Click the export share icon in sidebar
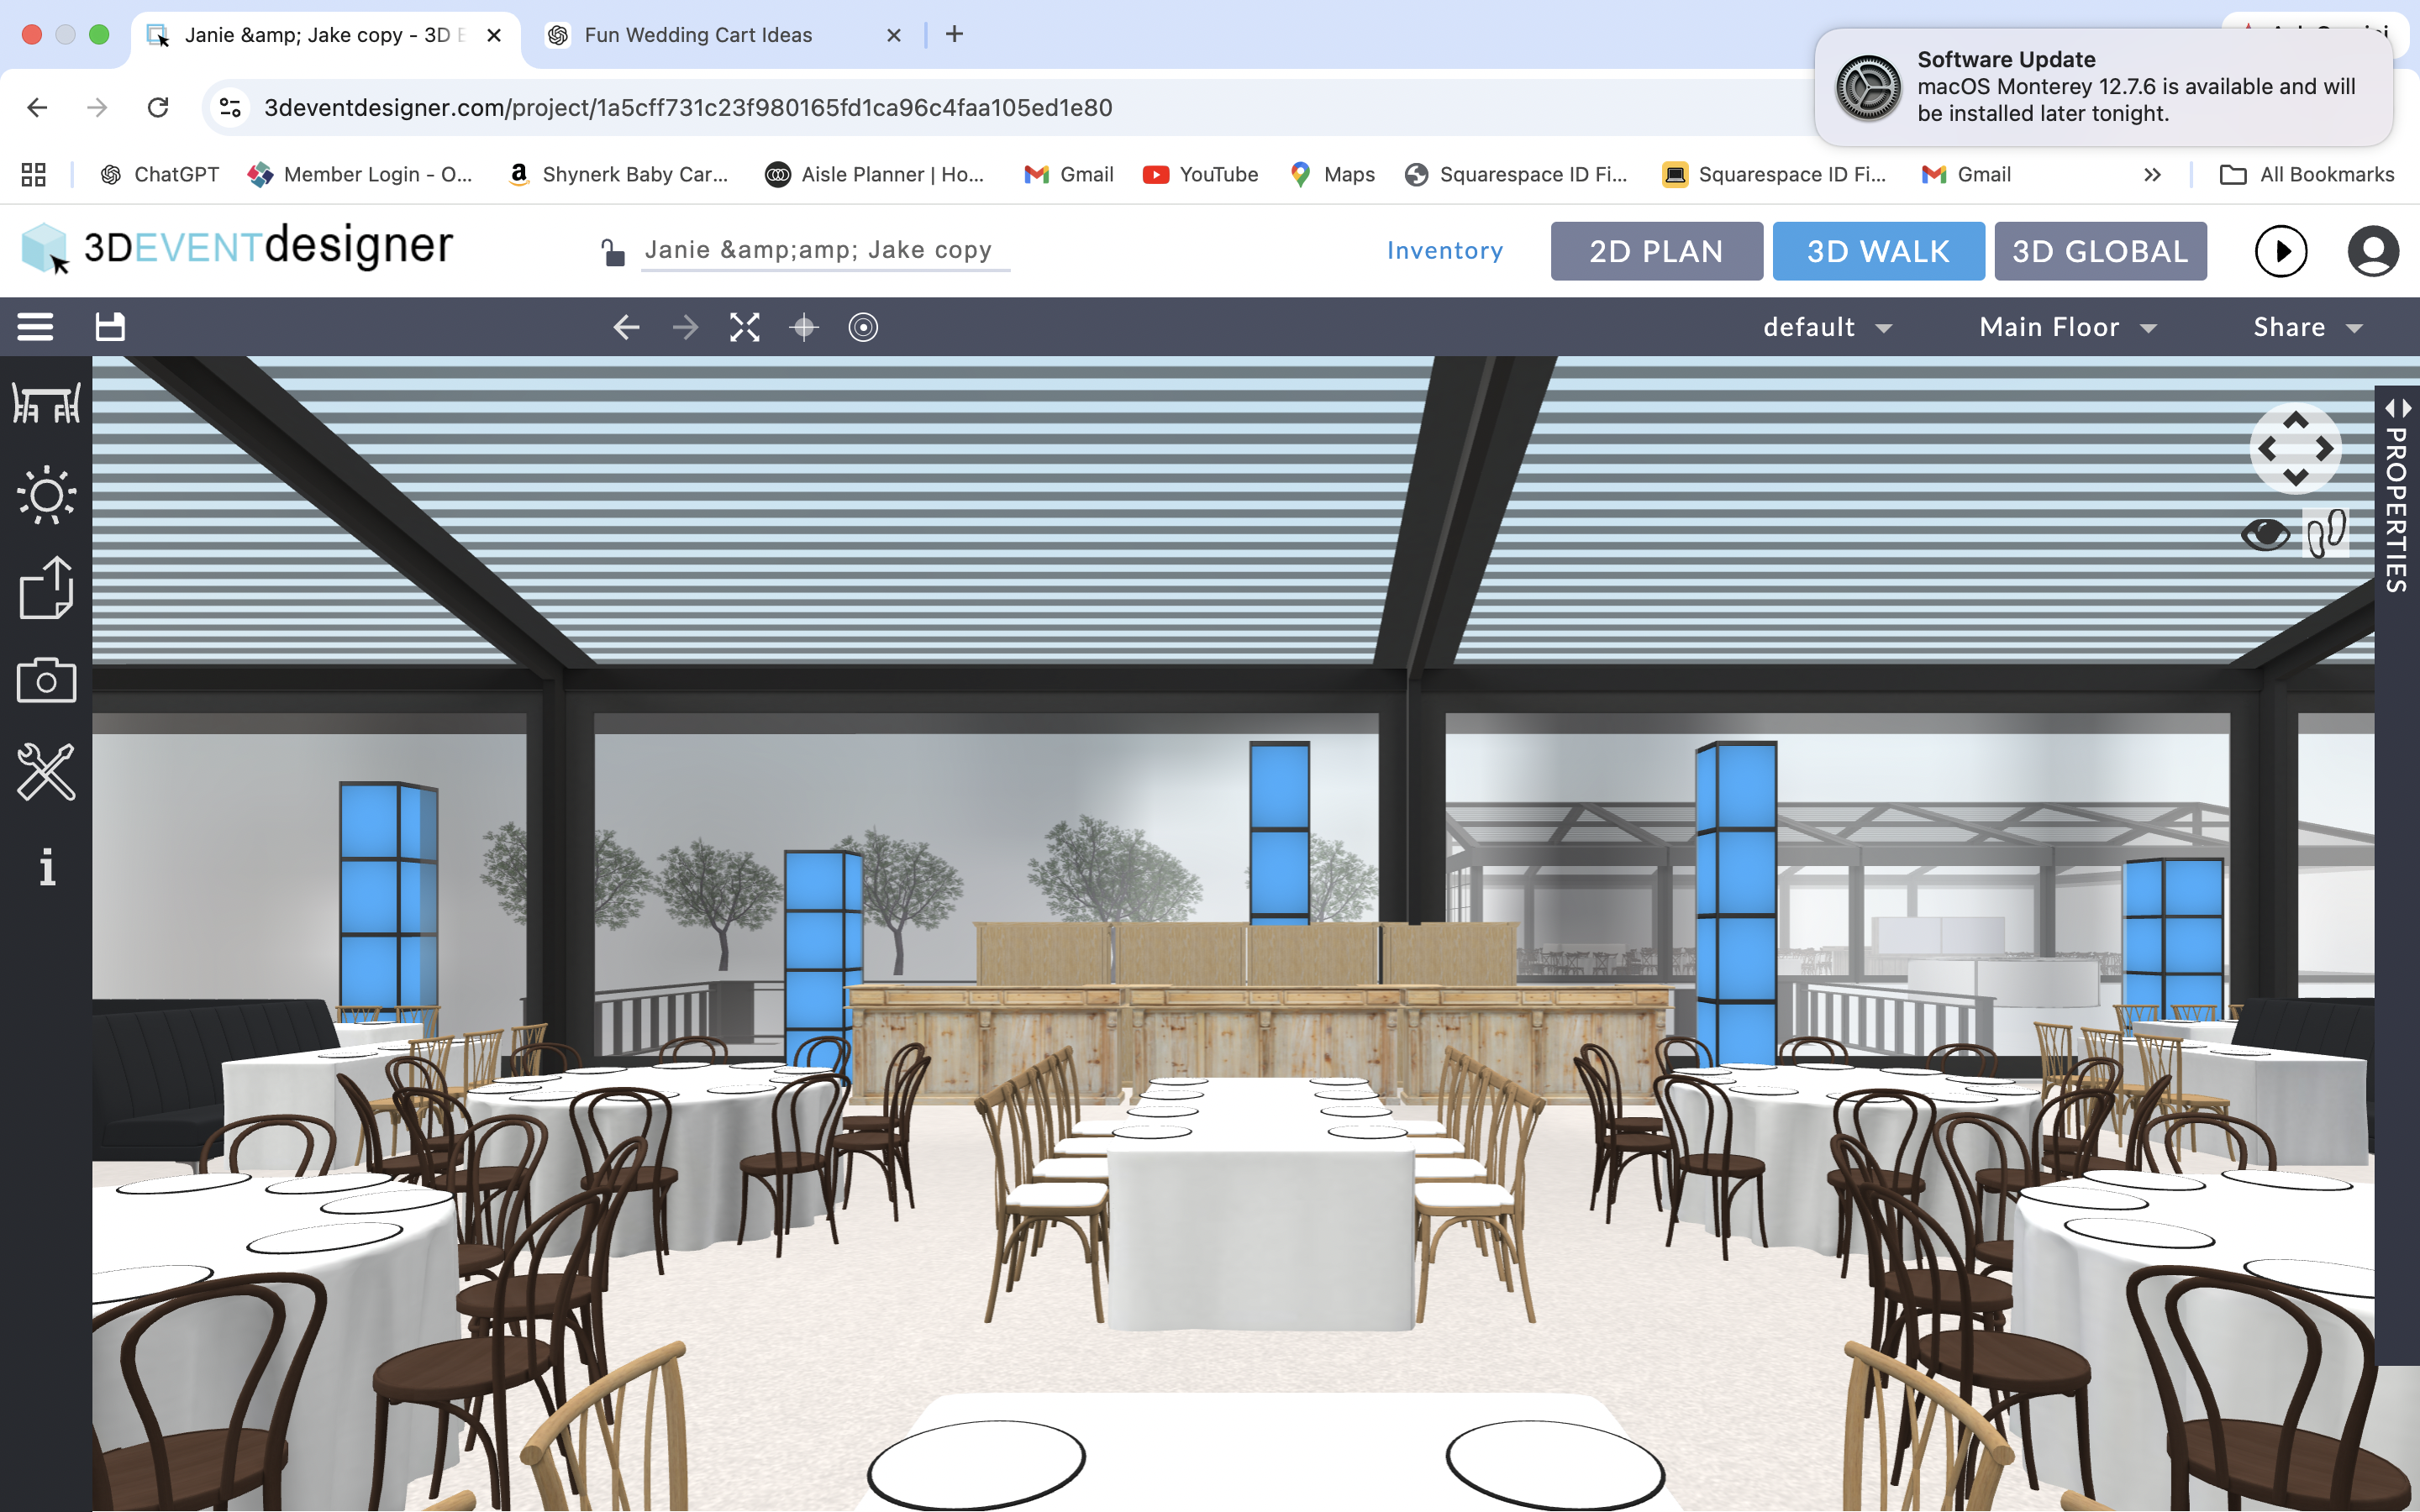 (x=46, y=588)
